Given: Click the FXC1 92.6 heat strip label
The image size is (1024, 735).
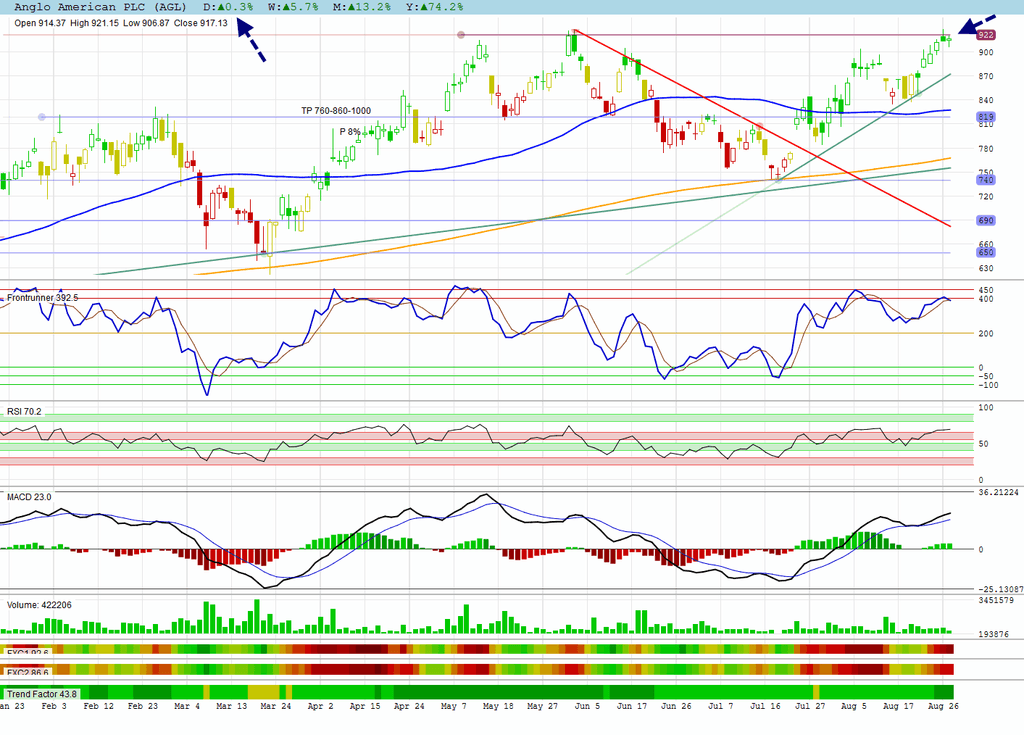Looking at the screenshot, I should (x=27, y=653).
